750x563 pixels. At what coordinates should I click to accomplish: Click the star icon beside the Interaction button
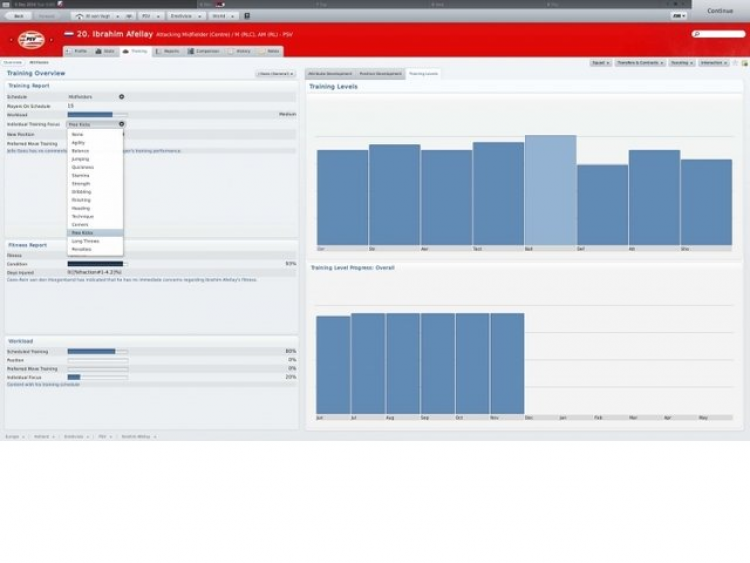(x=735, y=63)
